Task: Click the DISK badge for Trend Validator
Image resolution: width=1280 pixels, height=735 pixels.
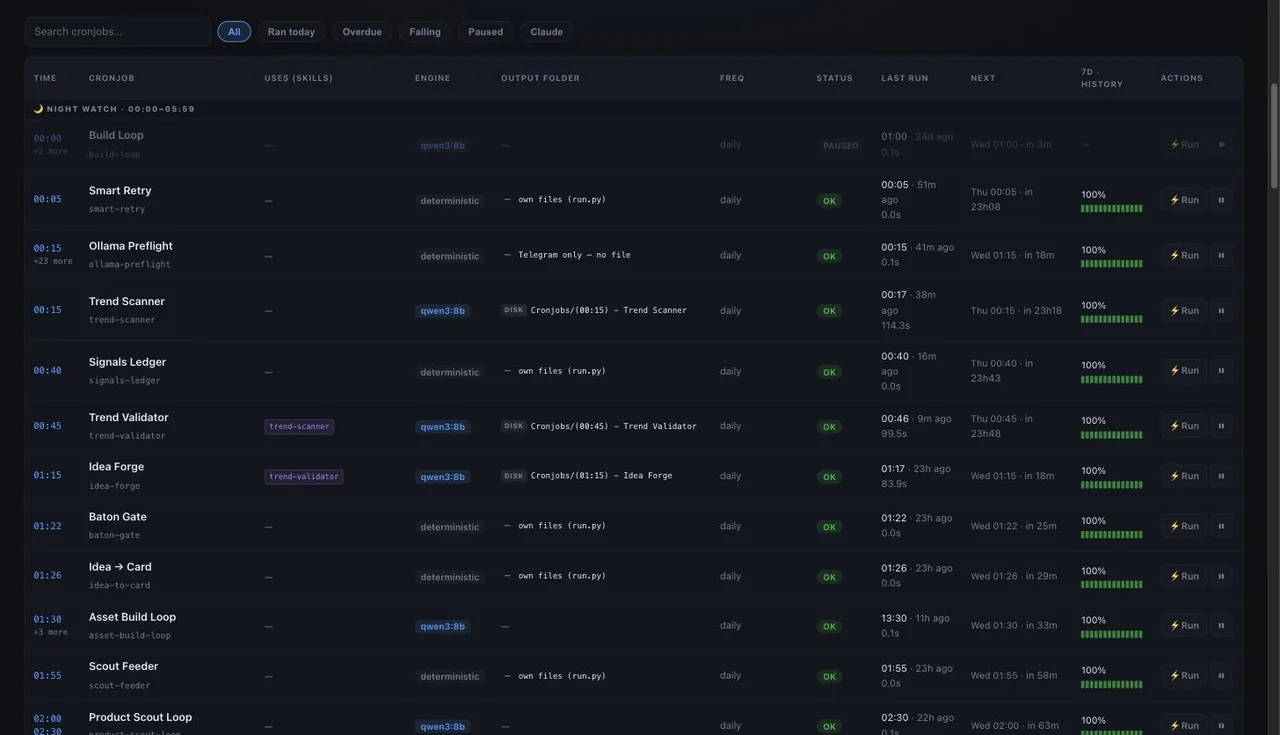Action: click(x=513, y=426)
